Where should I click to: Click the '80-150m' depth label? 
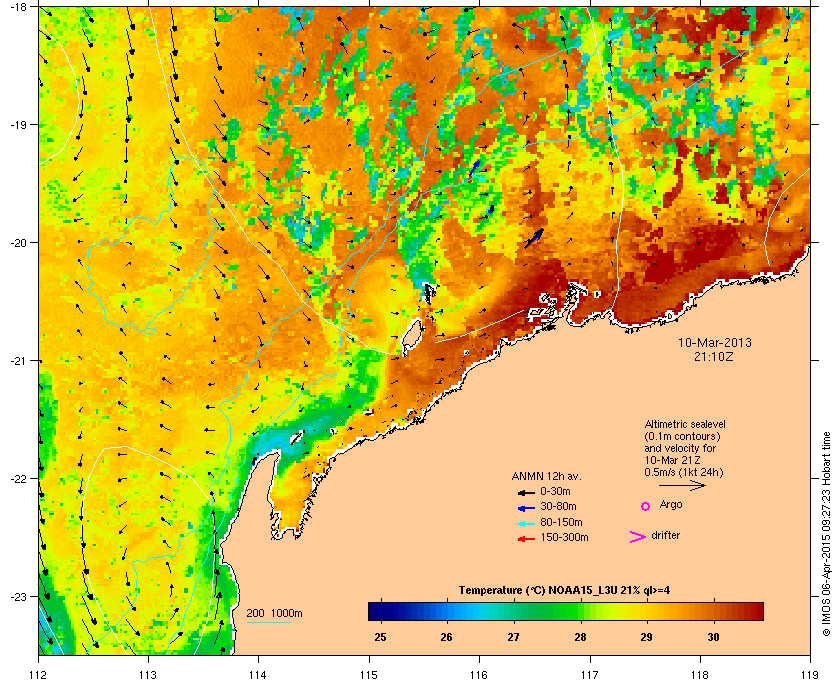pyautogui.click(x=561, y=522)
